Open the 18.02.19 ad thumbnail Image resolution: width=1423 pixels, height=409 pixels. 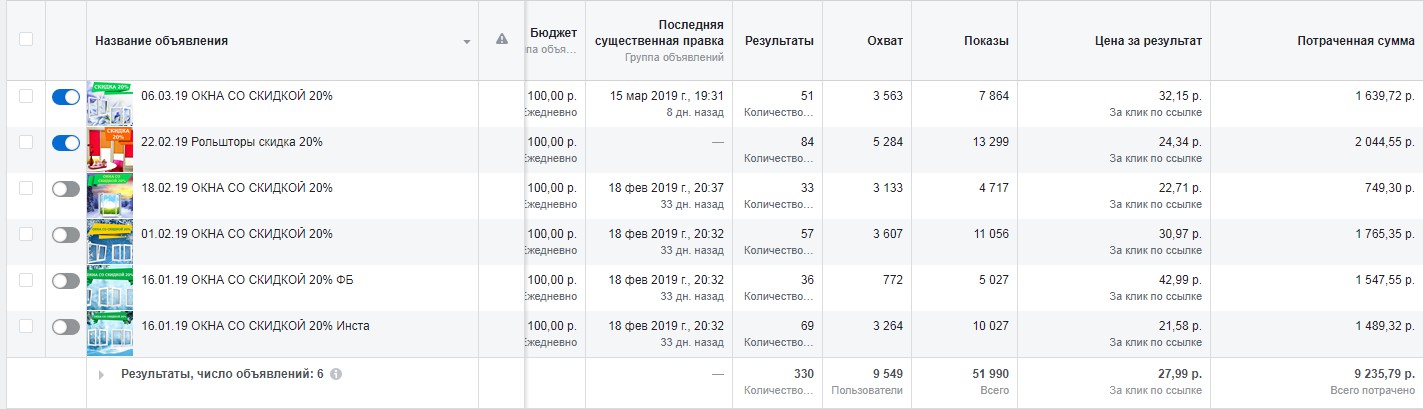click(110, 195)
